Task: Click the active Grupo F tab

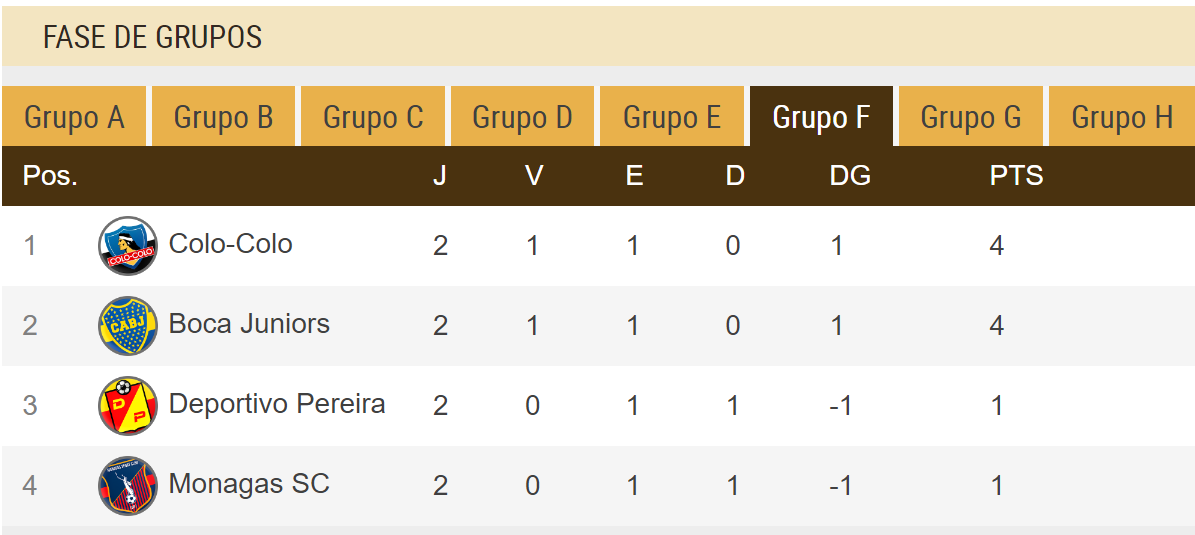Action: (x=821, y=117)
